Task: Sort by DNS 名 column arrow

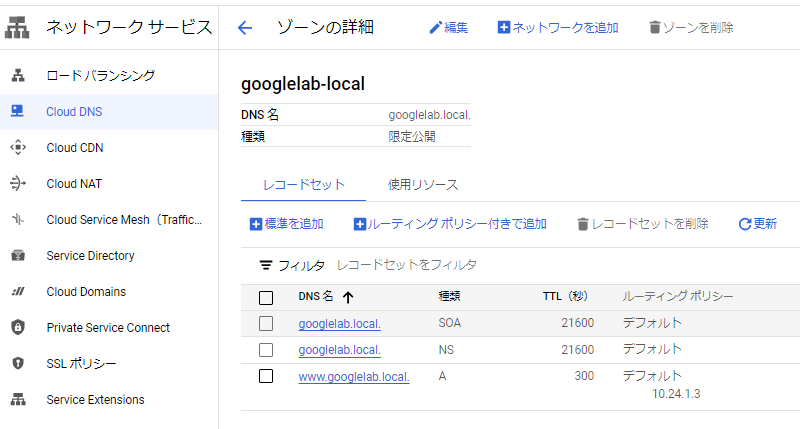Action: 348,297
